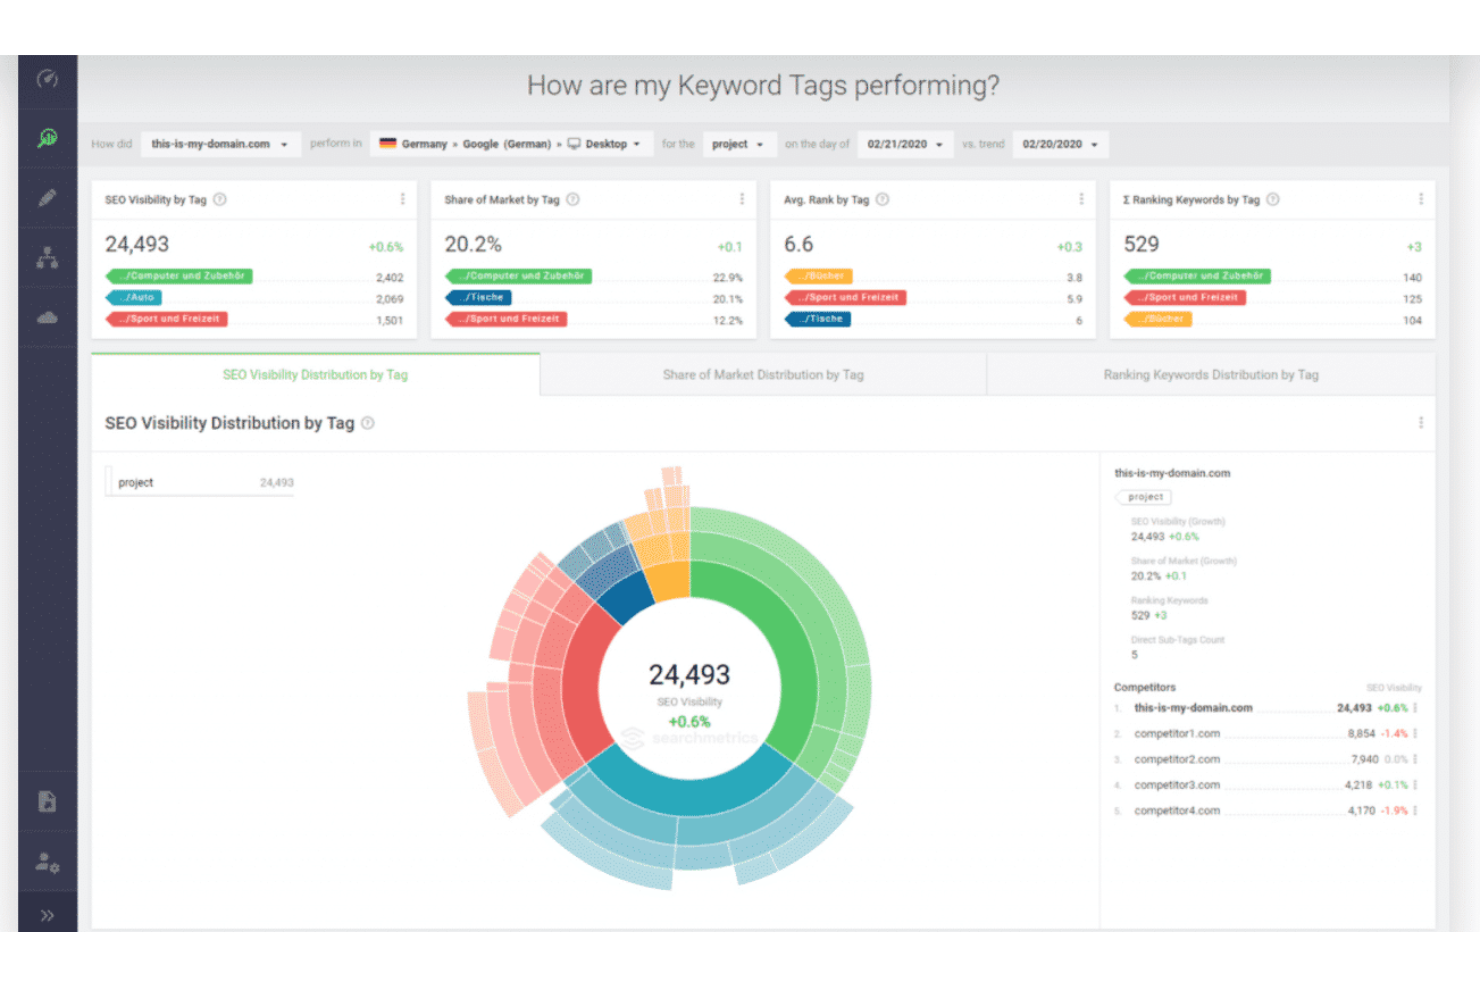Expand the sidebar with double chevron

point(47,915)
